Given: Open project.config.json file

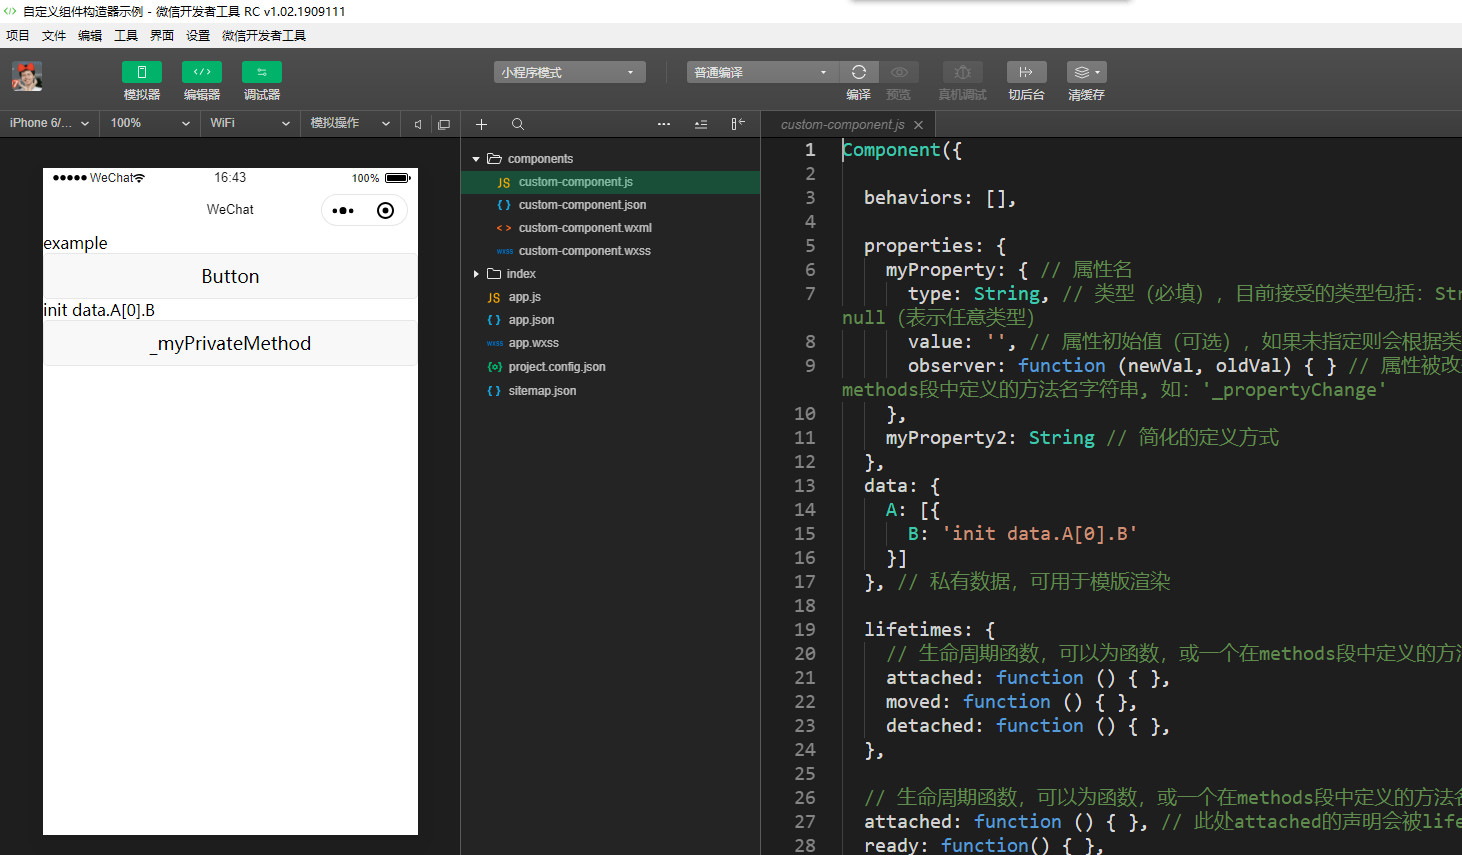Looking at the screenshot, I should pos(610,367).
